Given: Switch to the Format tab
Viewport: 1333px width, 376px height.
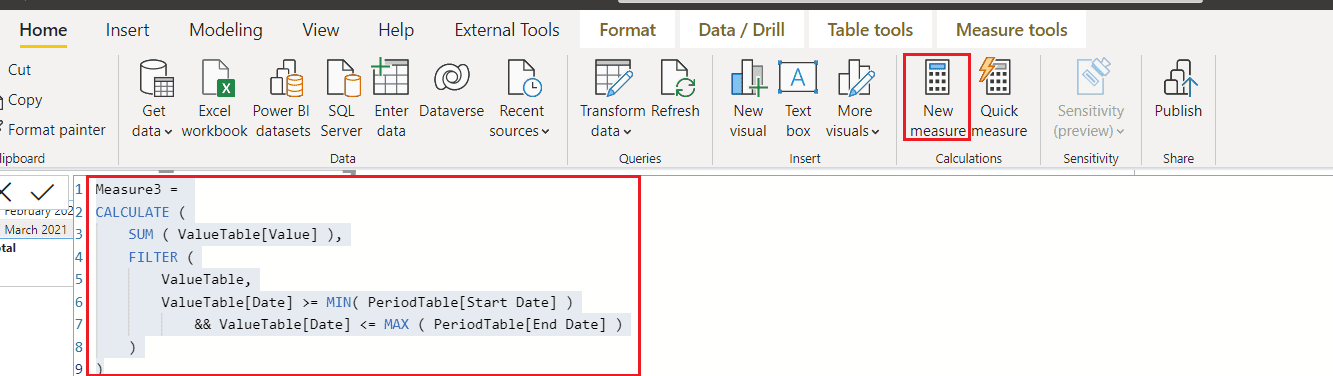Looking at the screenshot, I should tap(628, 30).
